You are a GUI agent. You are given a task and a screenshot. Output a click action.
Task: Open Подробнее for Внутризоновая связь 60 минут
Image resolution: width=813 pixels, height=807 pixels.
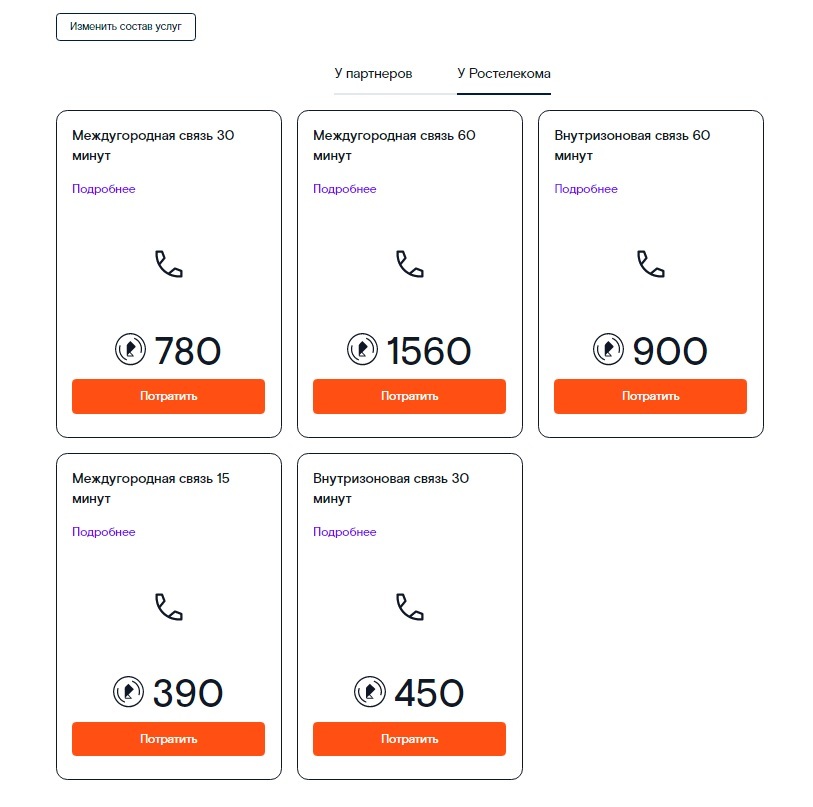586,189
